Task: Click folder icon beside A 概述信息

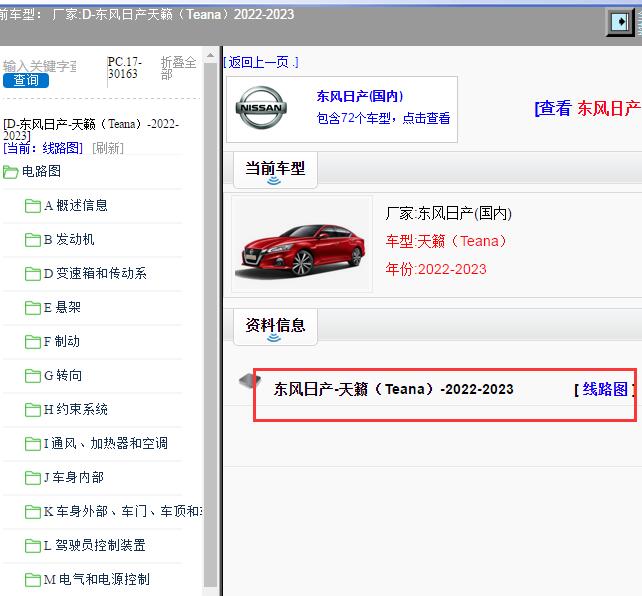Action: tap(33, 206)
